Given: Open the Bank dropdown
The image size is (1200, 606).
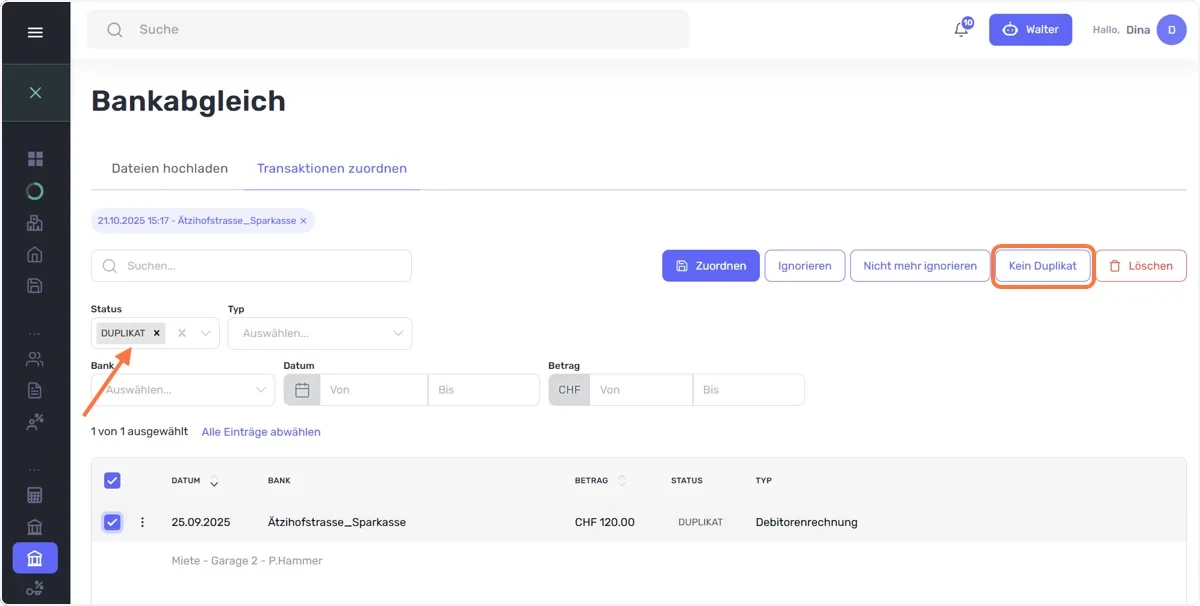Looking at the screenshot, I should (183, 390).
